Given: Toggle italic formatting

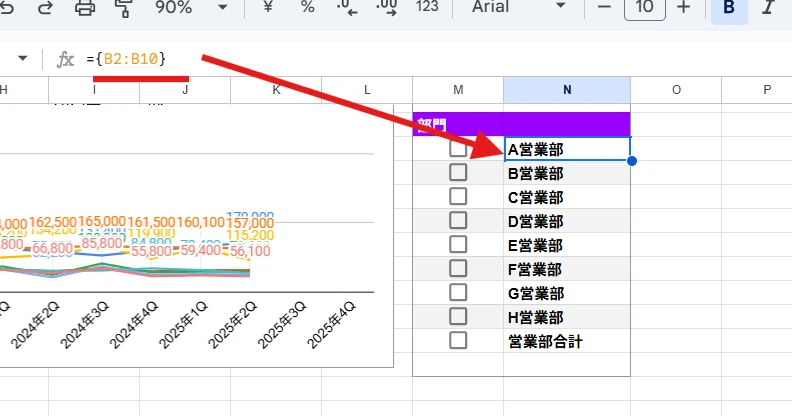Looking at the screenshot, I should click(x=768, y=7).
